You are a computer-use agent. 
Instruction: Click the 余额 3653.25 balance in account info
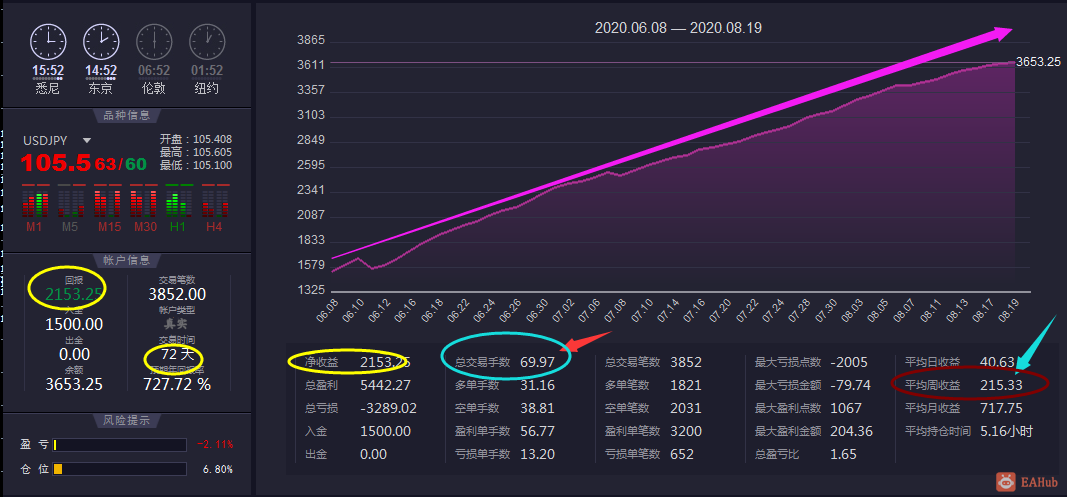(74, 384)
